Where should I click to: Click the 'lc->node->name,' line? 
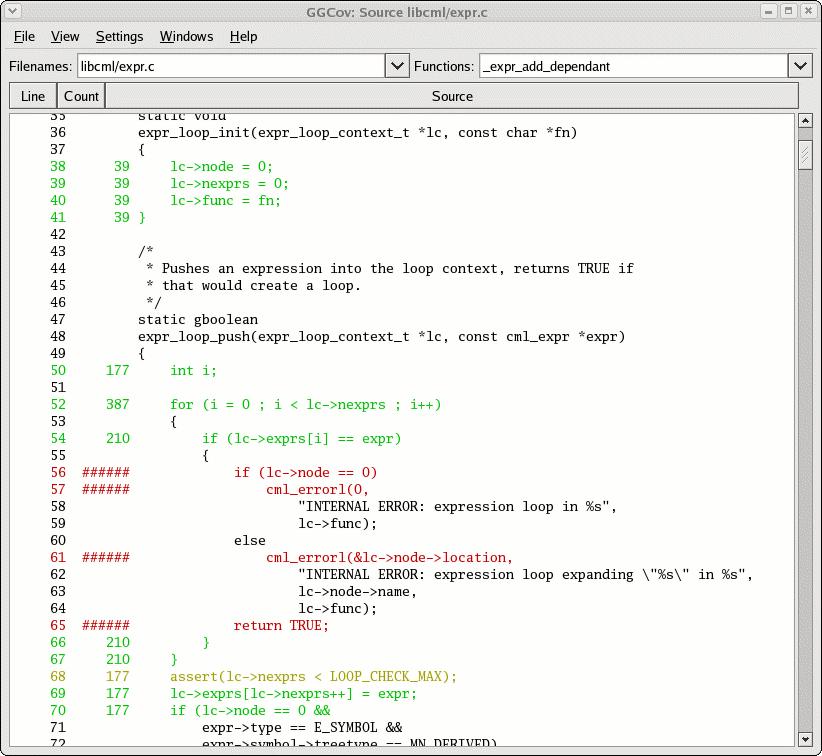point(358,591)
